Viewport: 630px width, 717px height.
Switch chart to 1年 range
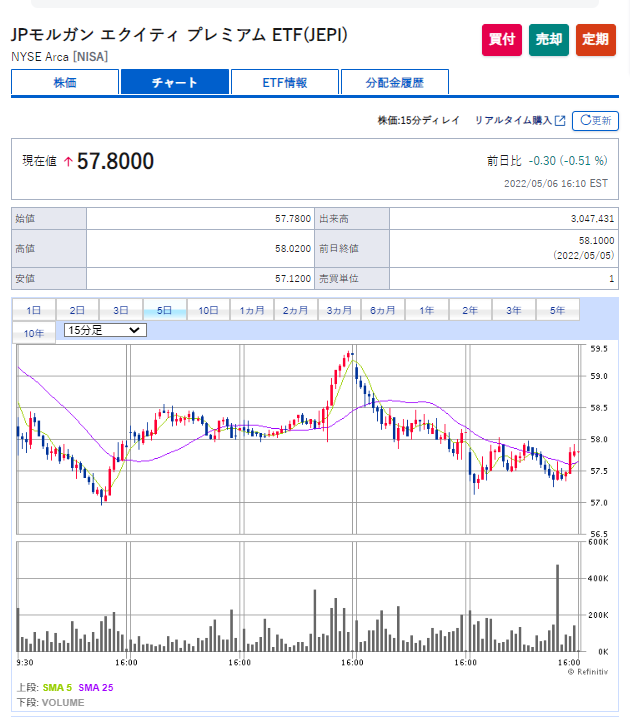click(x=427, y=310)
